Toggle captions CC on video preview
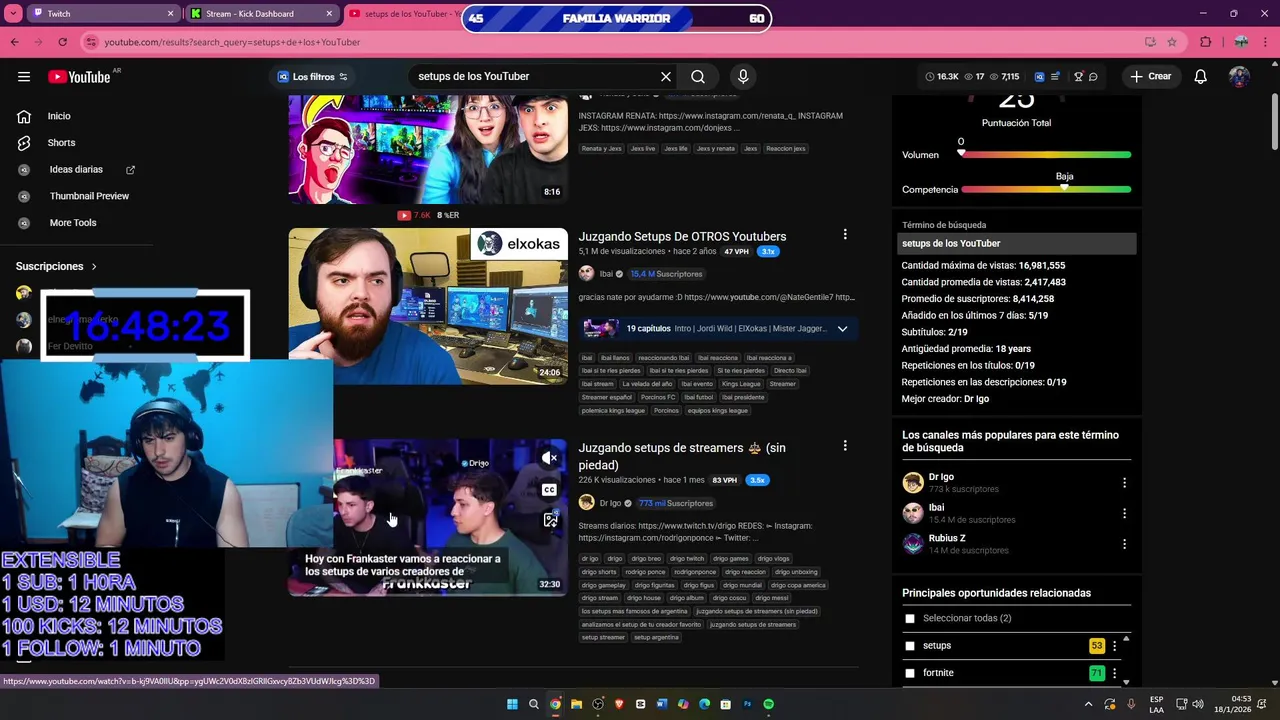Image resolution: width=1280 pixels, height=720 pixels. pyautogui.click(x=549, y=489)
